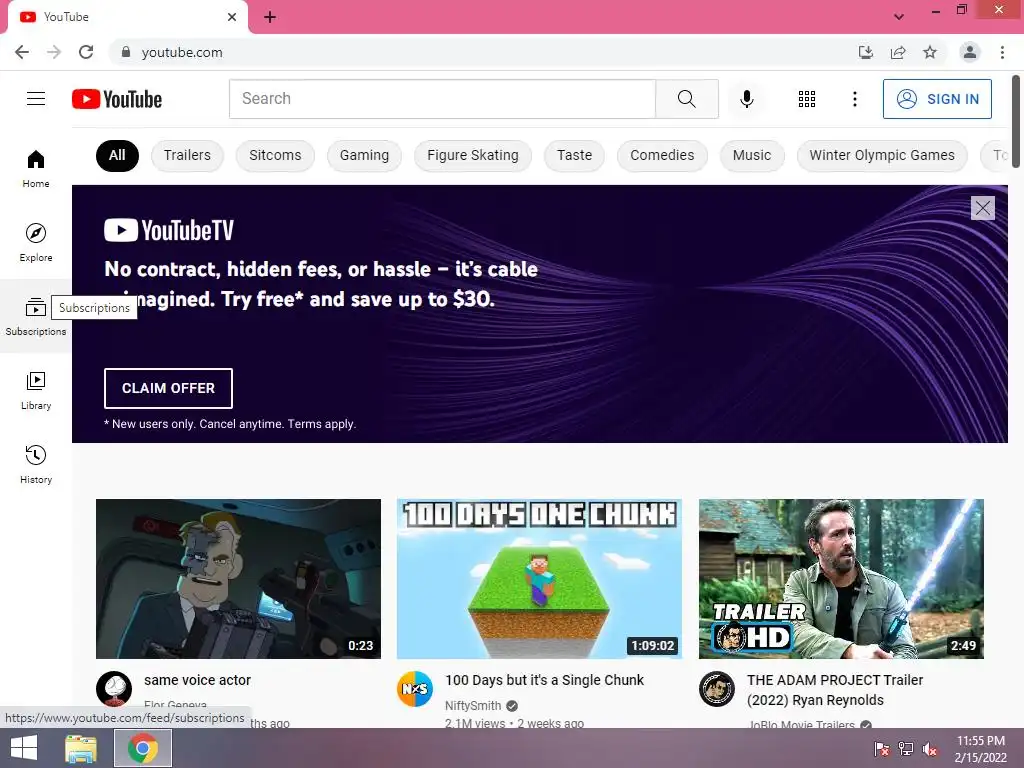Reload the page
The width and height of the screenshot is (1024, 768).
86,52
